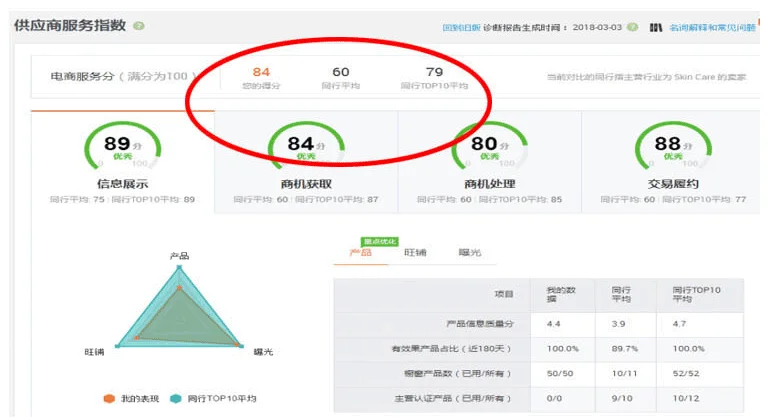Click the 电商服务分 label

point(82,77)
